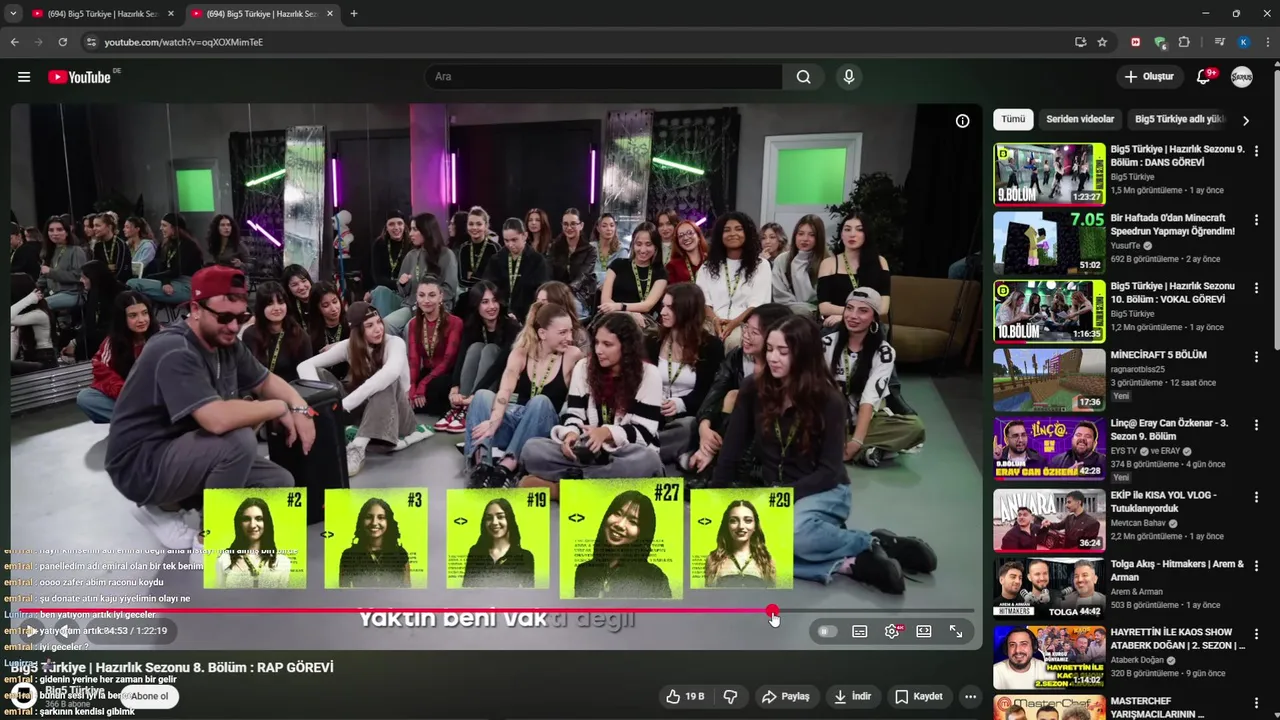Show more filter chips with right arrow

pyautogui.click(x=1245, y=120)
